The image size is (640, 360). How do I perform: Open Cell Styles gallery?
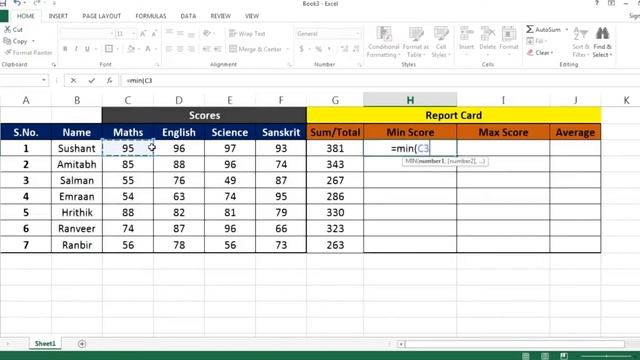tap(441, 42)
